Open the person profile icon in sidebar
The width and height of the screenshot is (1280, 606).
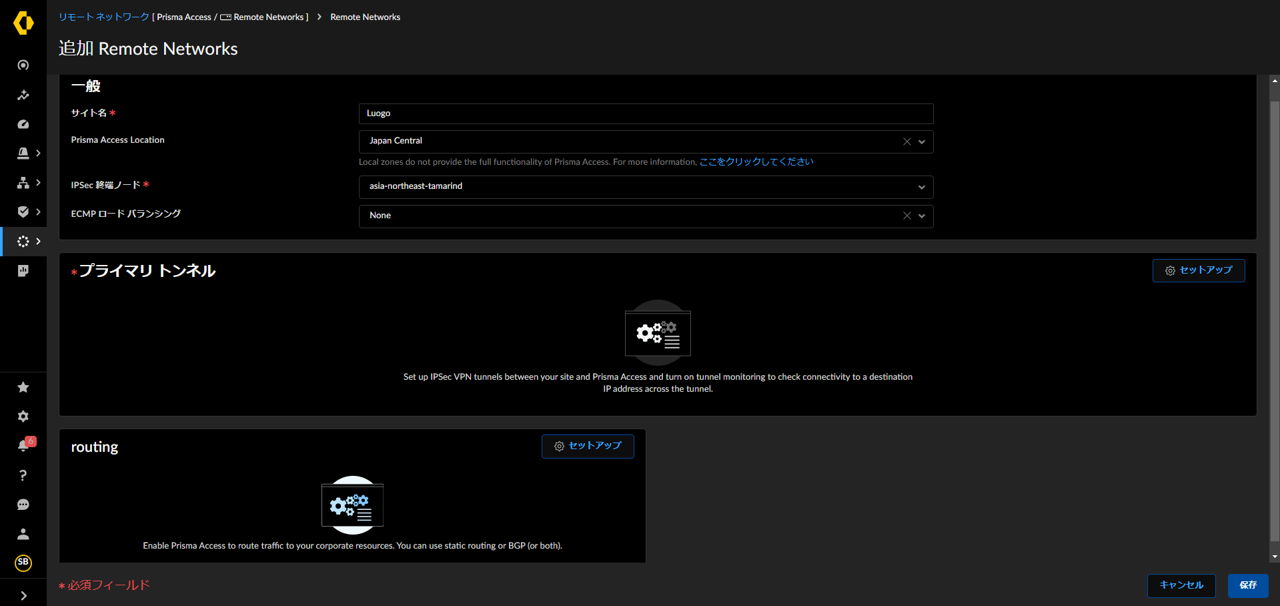coord(23,534)
